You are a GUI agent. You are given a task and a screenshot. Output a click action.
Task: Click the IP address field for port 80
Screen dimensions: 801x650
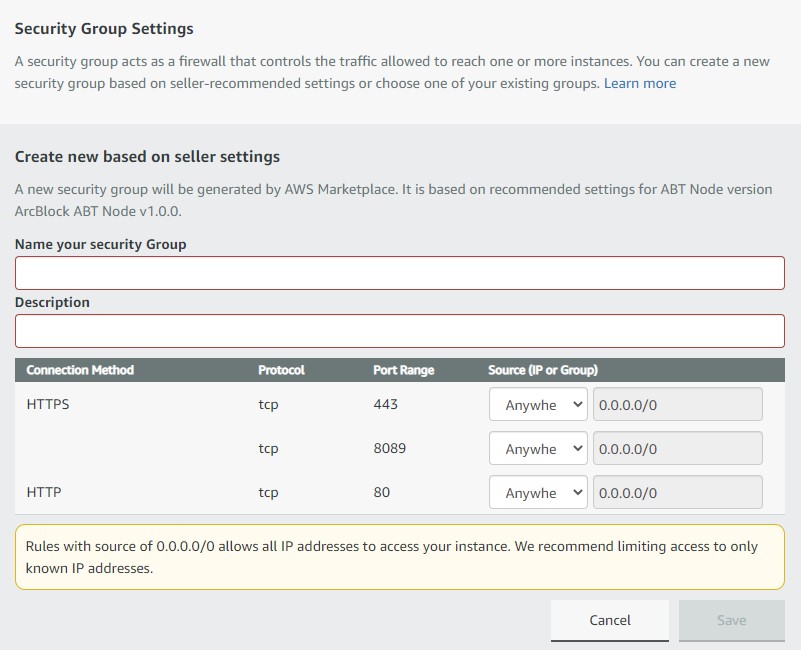tap(677, 493)
